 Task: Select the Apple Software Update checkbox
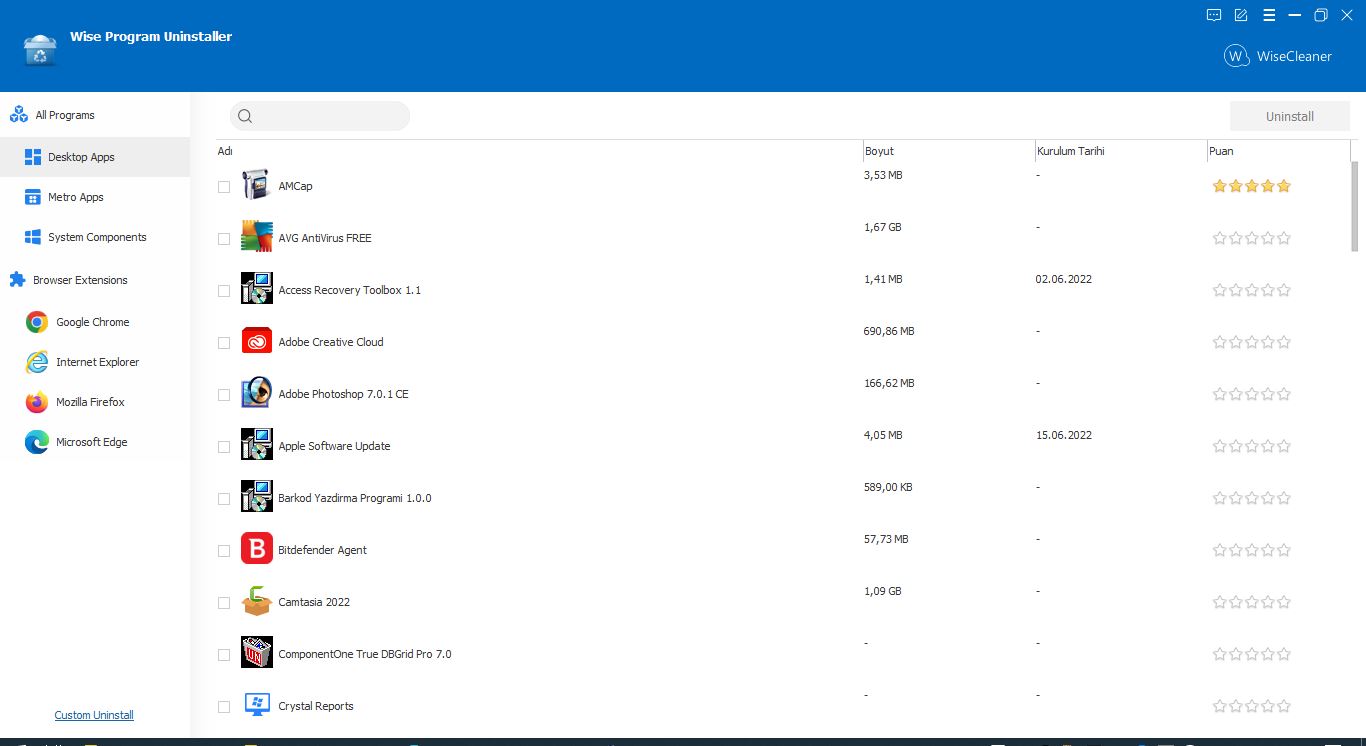click(x=224, y=447)
